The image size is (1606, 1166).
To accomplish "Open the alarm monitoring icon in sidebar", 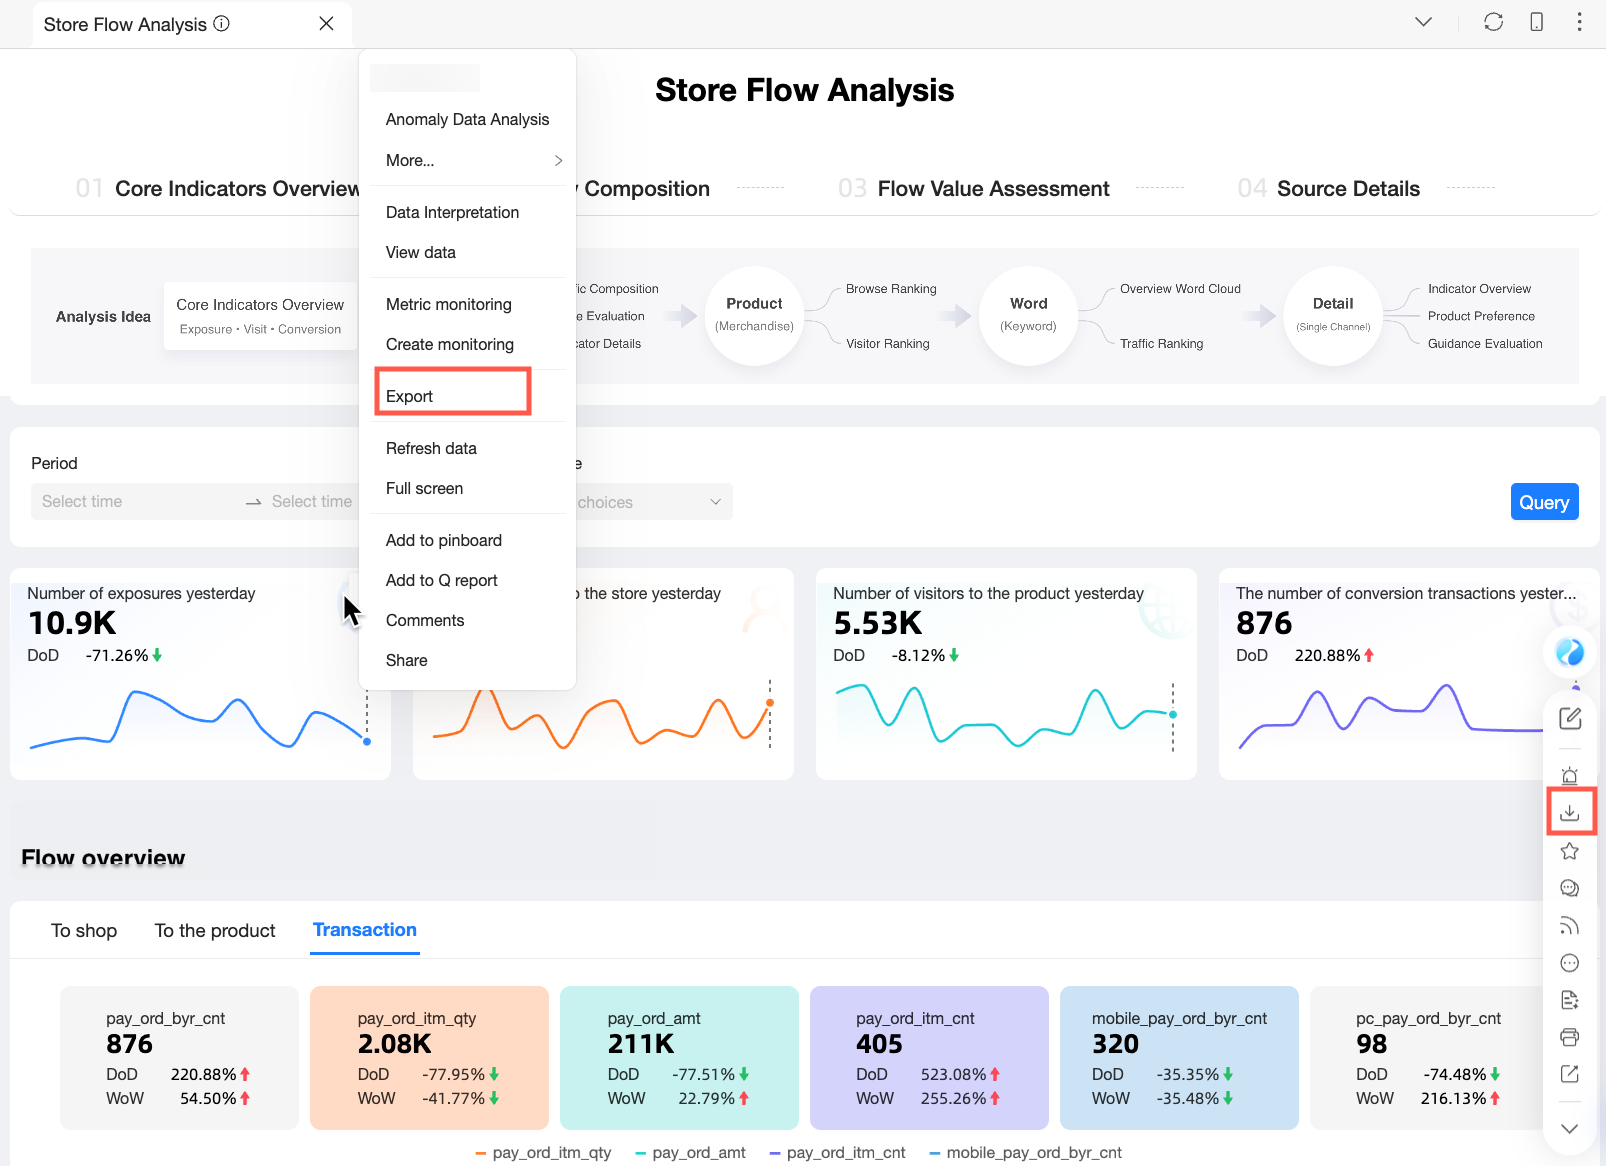I will pos(1569,776).
